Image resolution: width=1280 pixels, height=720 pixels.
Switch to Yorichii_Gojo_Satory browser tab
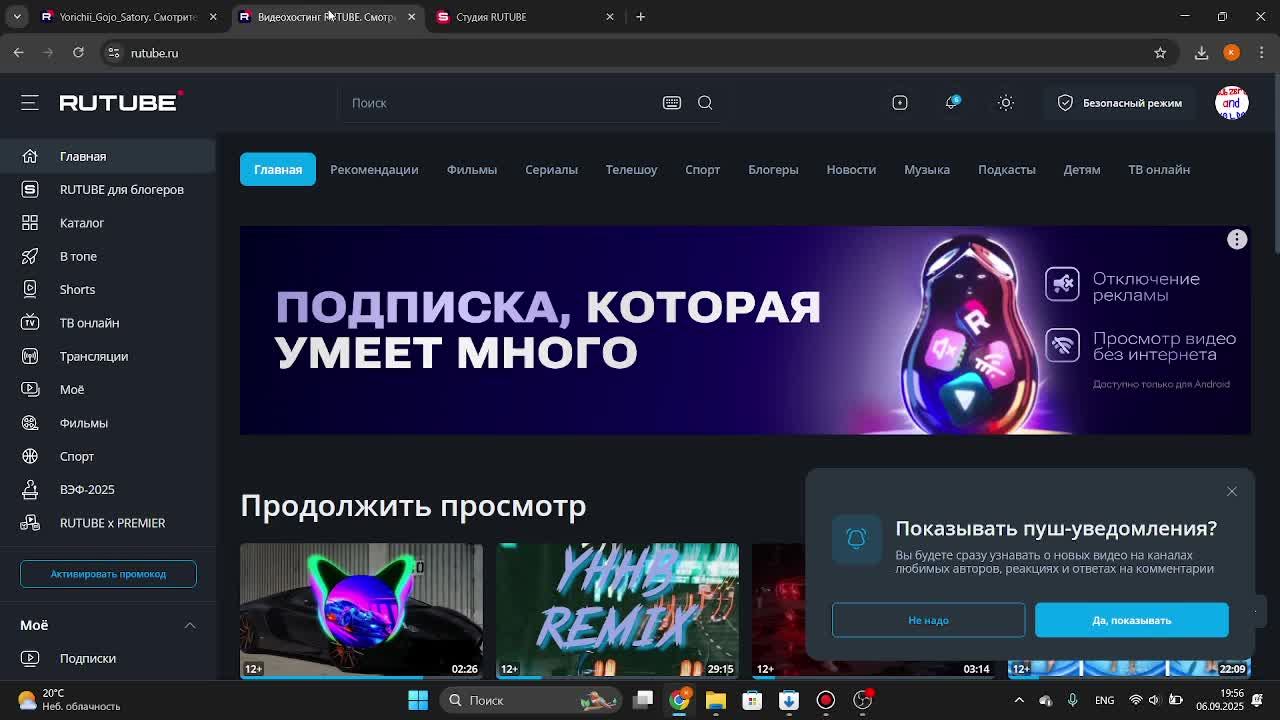(x=127, y=17)
